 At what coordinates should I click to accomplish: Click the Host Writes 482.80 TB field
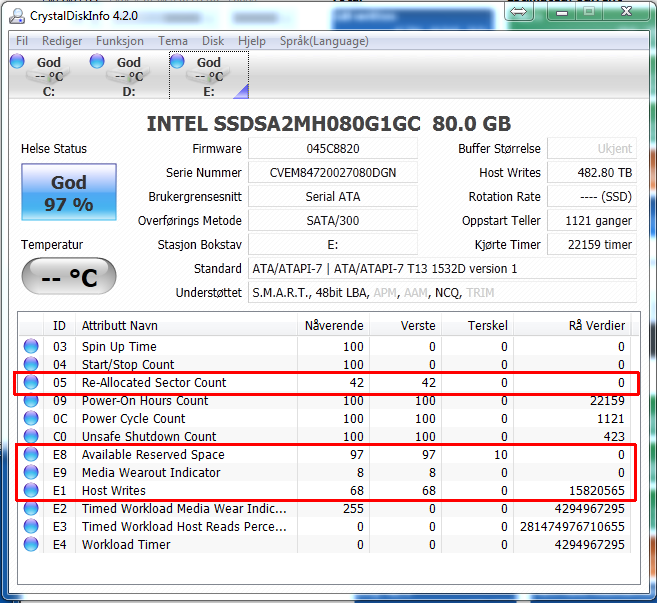(592, 173)
